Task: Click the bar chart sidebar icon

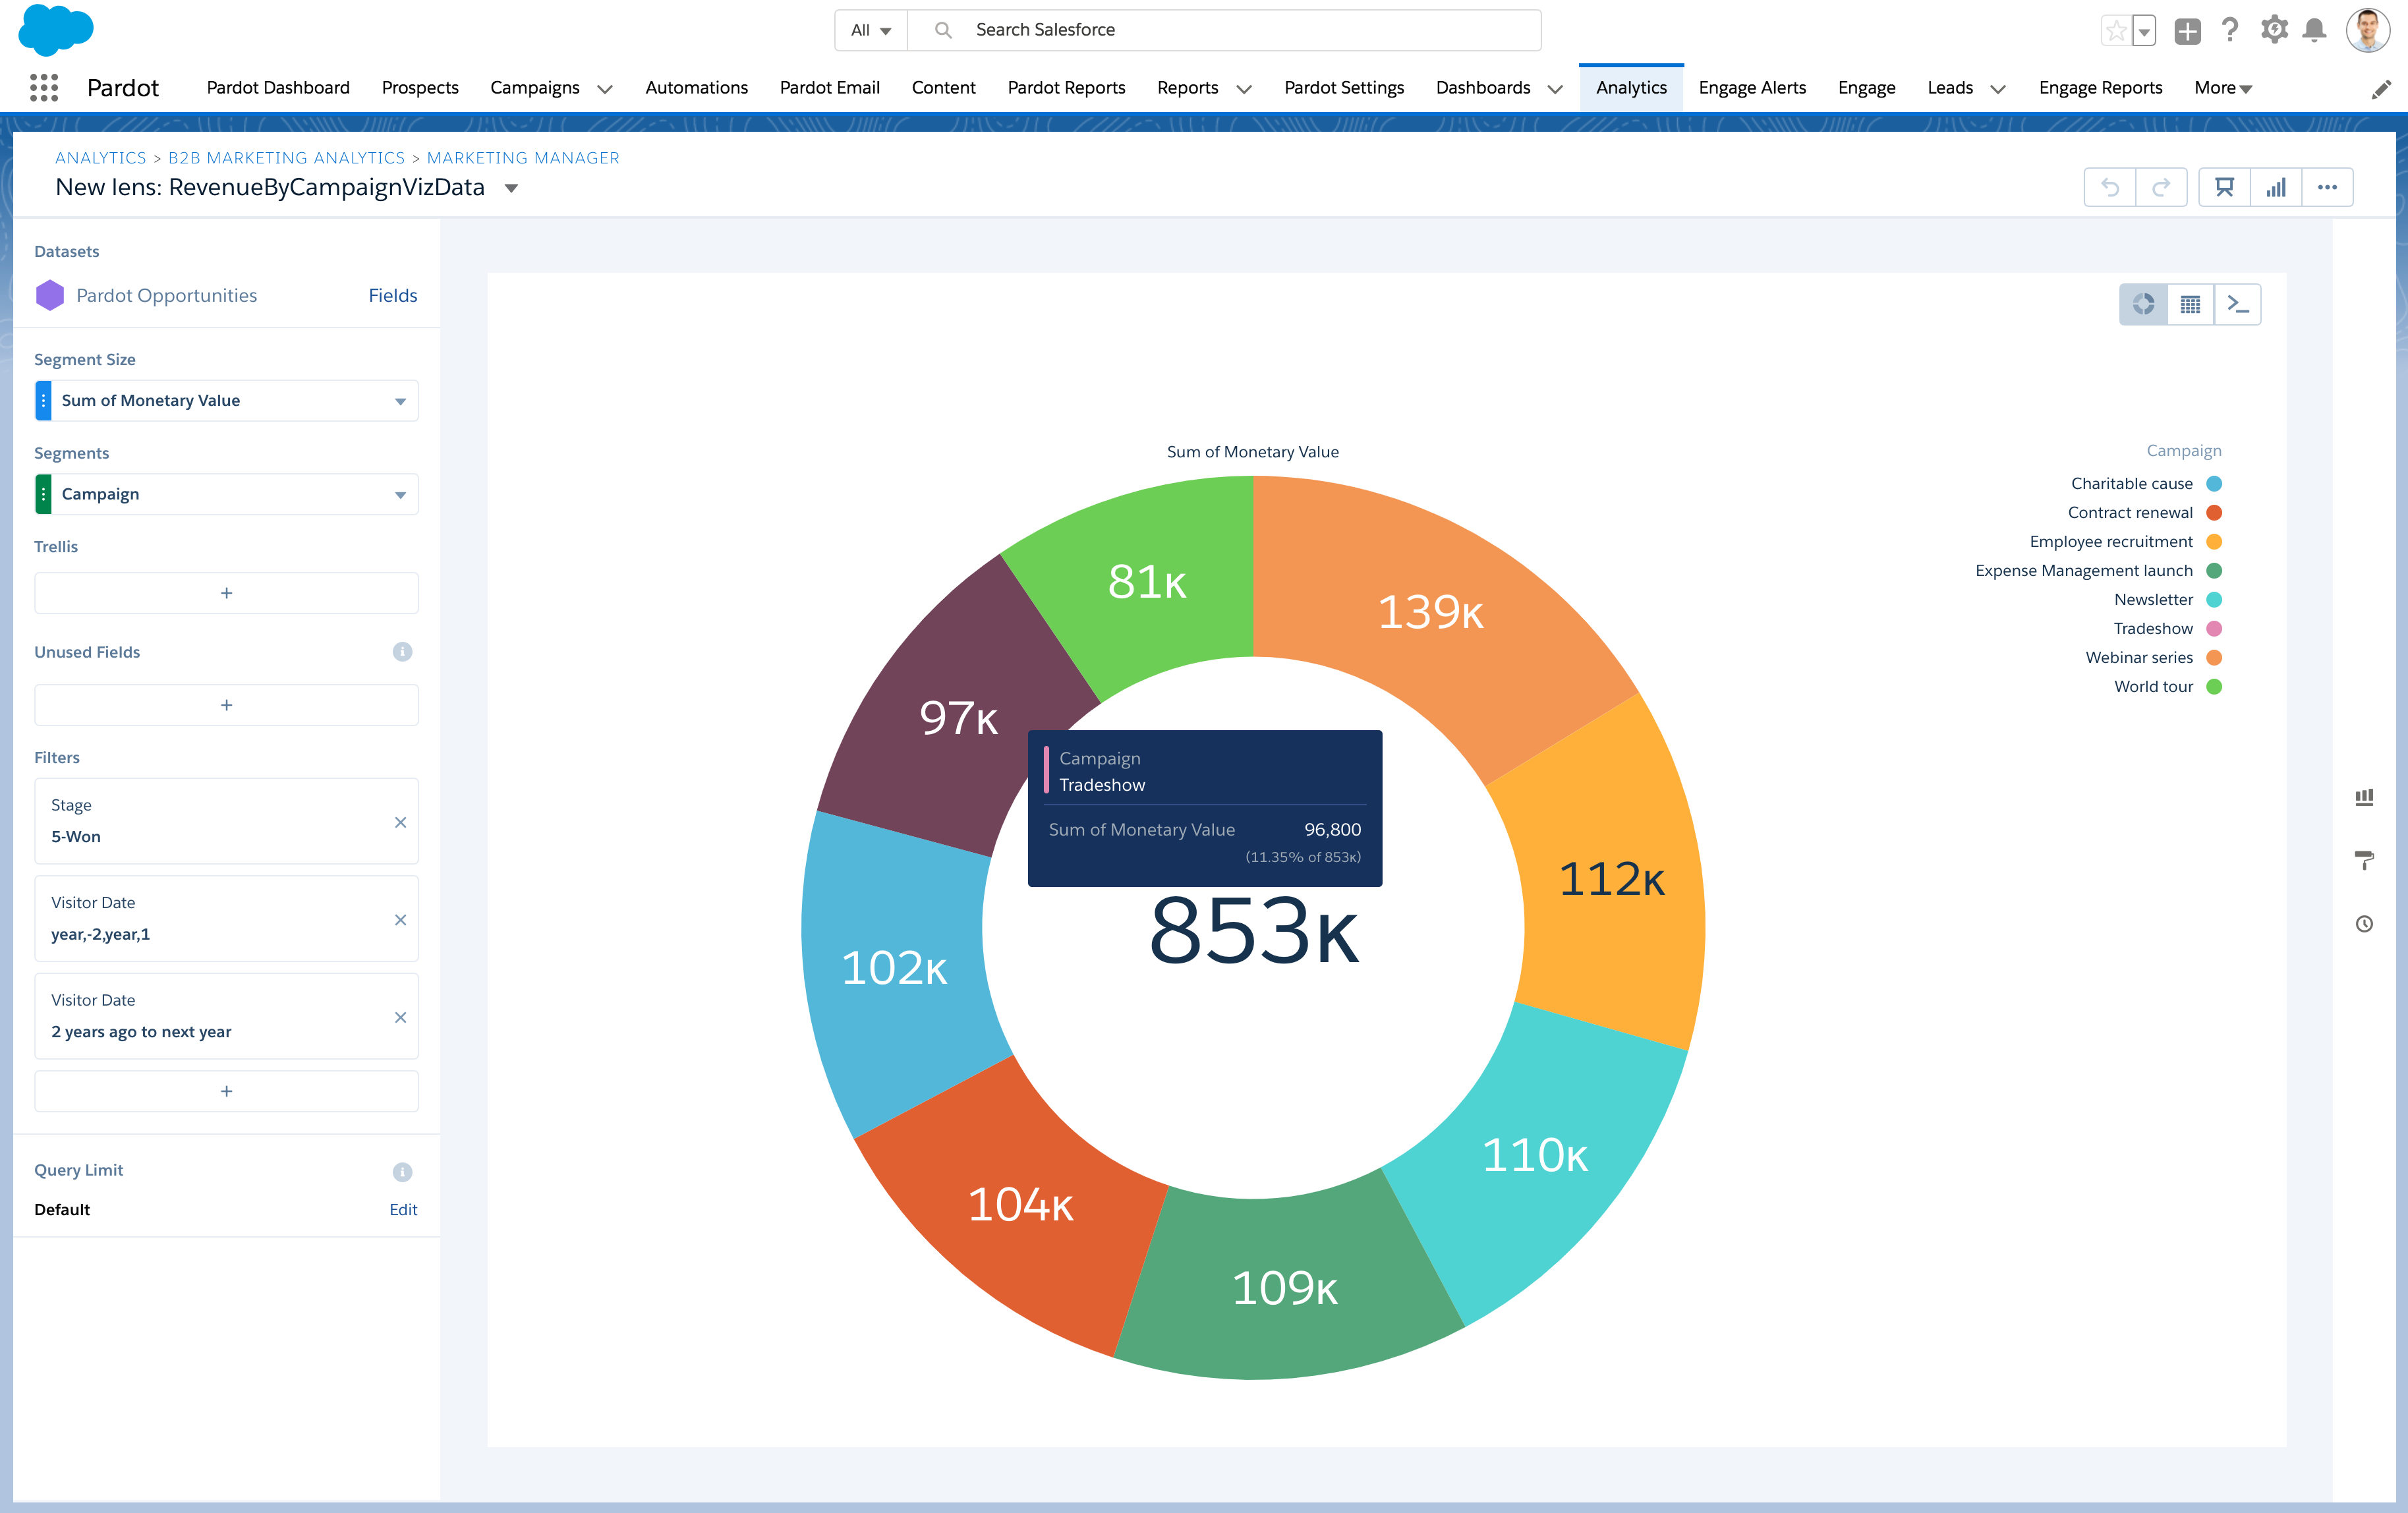Action: (x=2365, y=796)
